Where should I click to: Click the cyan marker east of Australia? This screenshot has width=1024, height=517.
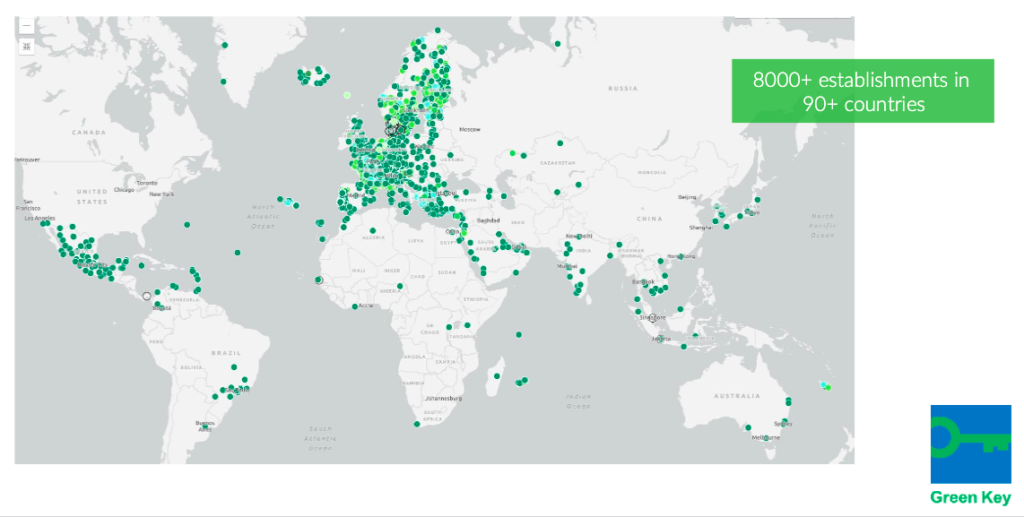pos(823,385)
